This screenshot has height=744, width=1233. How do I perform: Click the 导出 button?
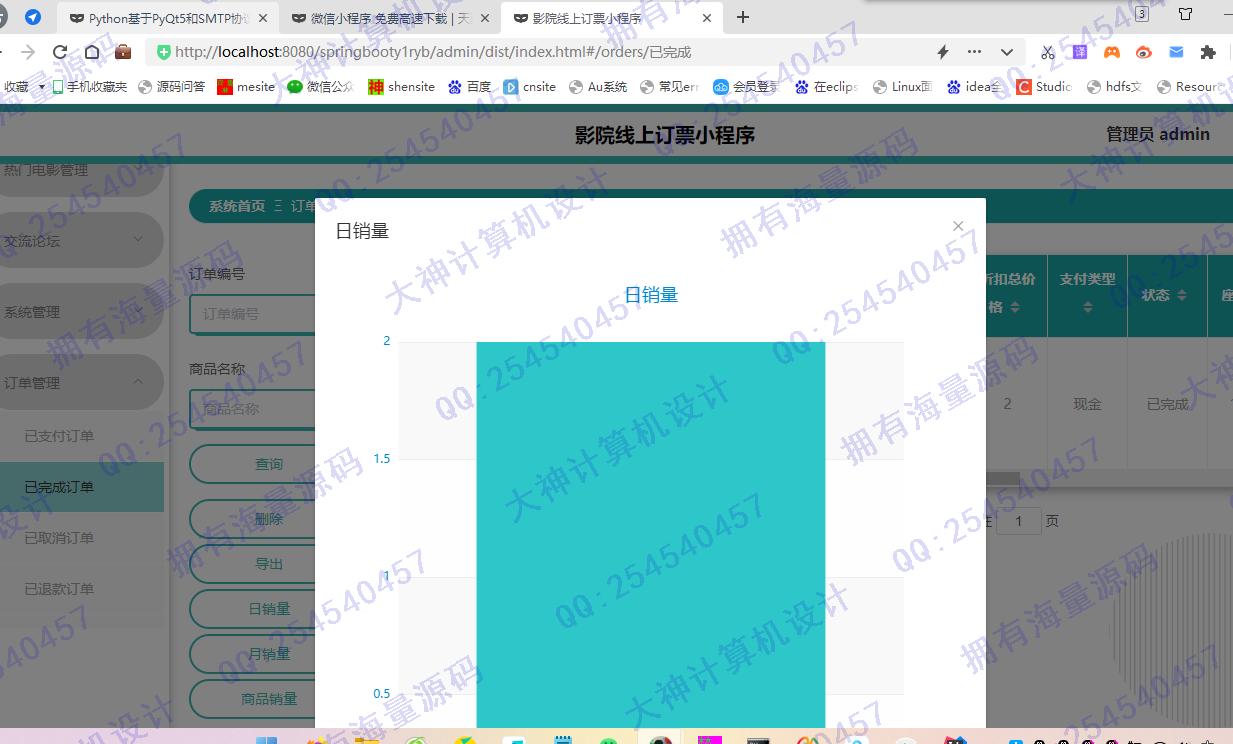[253, 564]
